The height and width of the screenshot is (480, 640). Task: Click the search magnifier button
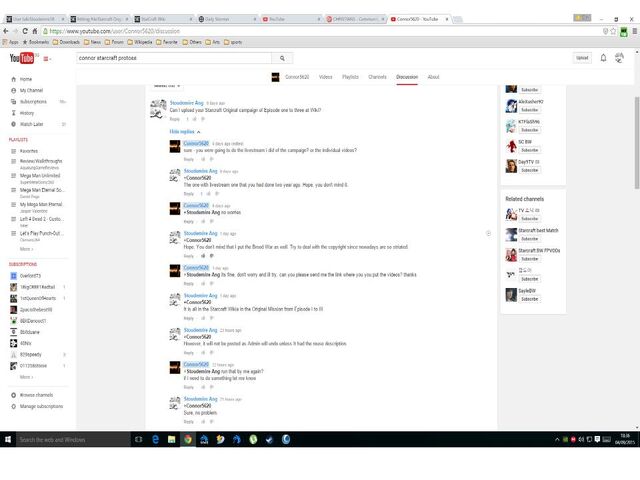pyautogui.click(x=282, y=58)
